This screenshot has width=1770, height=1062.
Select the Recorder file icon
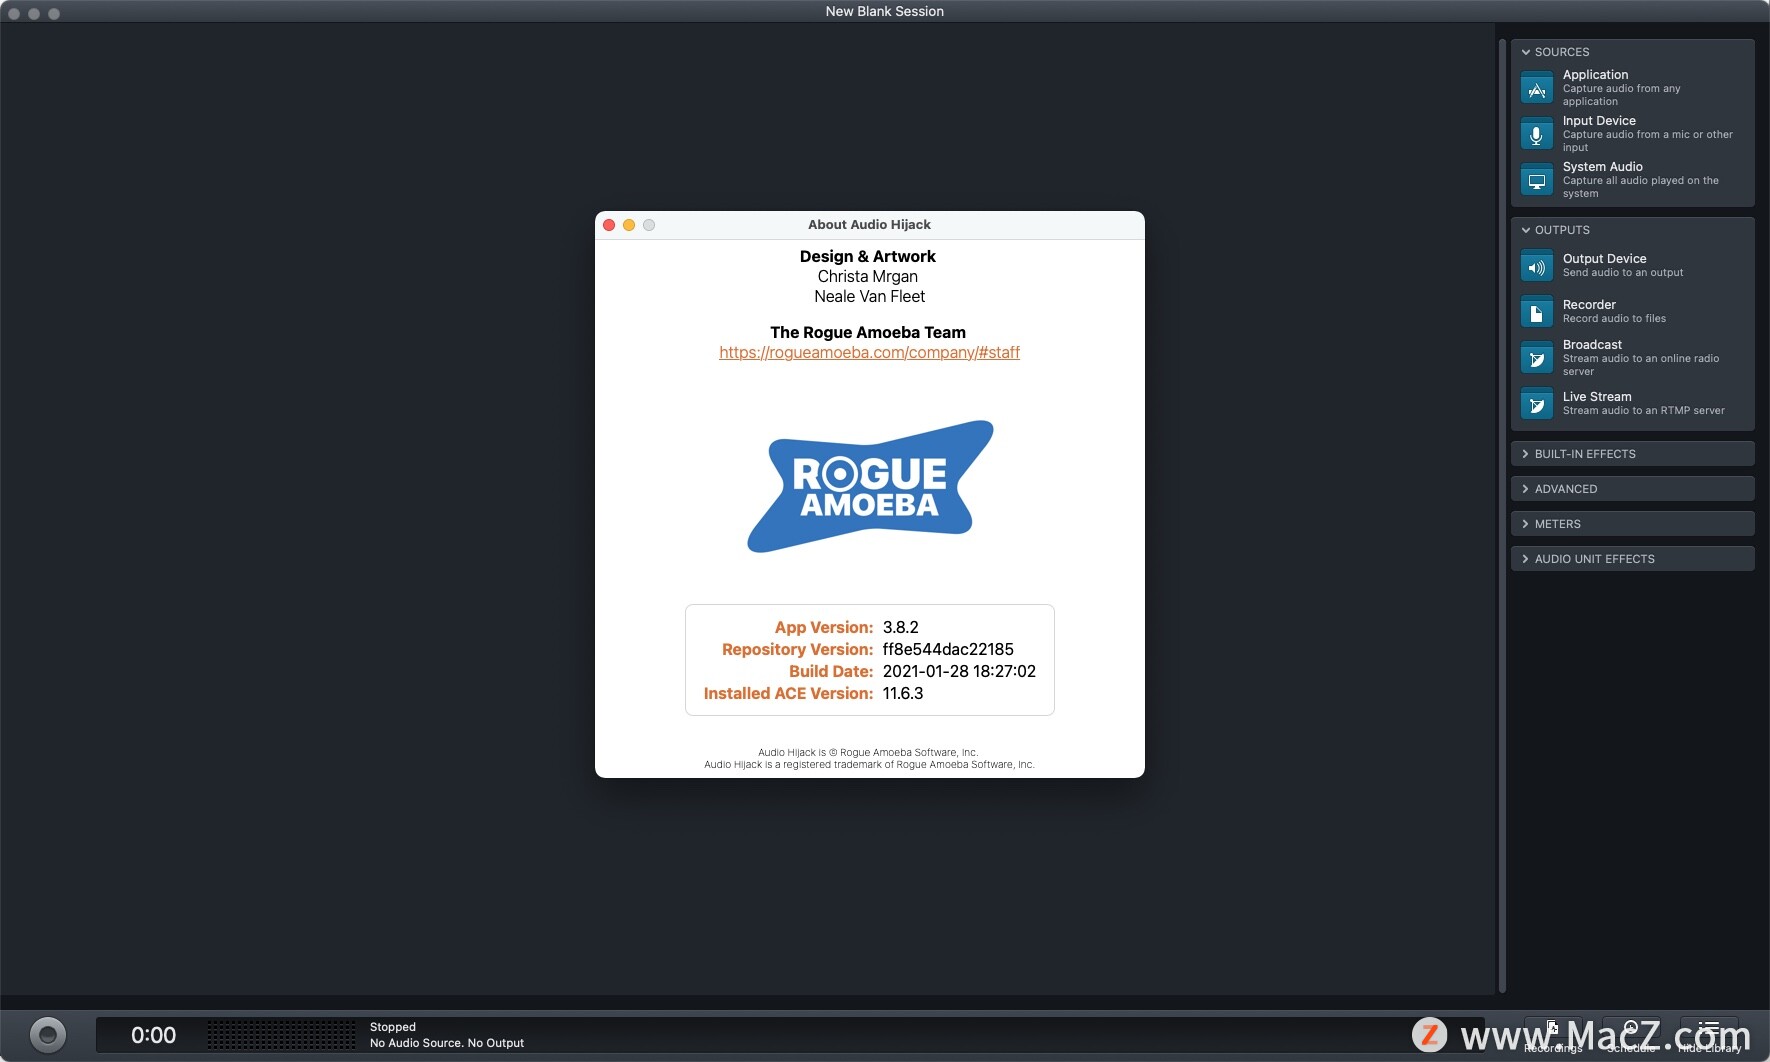click(1536, 312)
